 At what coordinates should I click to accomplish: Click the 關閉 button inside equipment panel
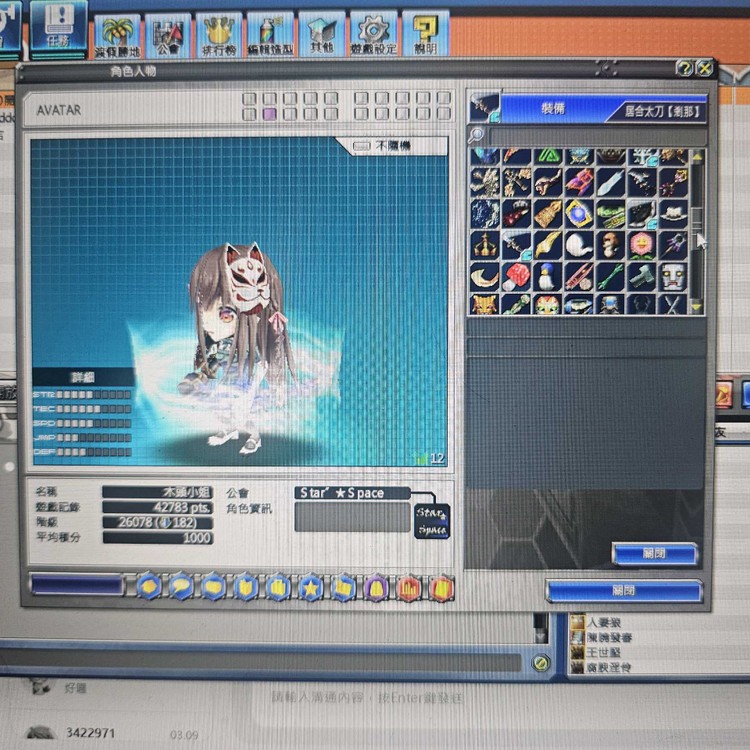[654, 554]
